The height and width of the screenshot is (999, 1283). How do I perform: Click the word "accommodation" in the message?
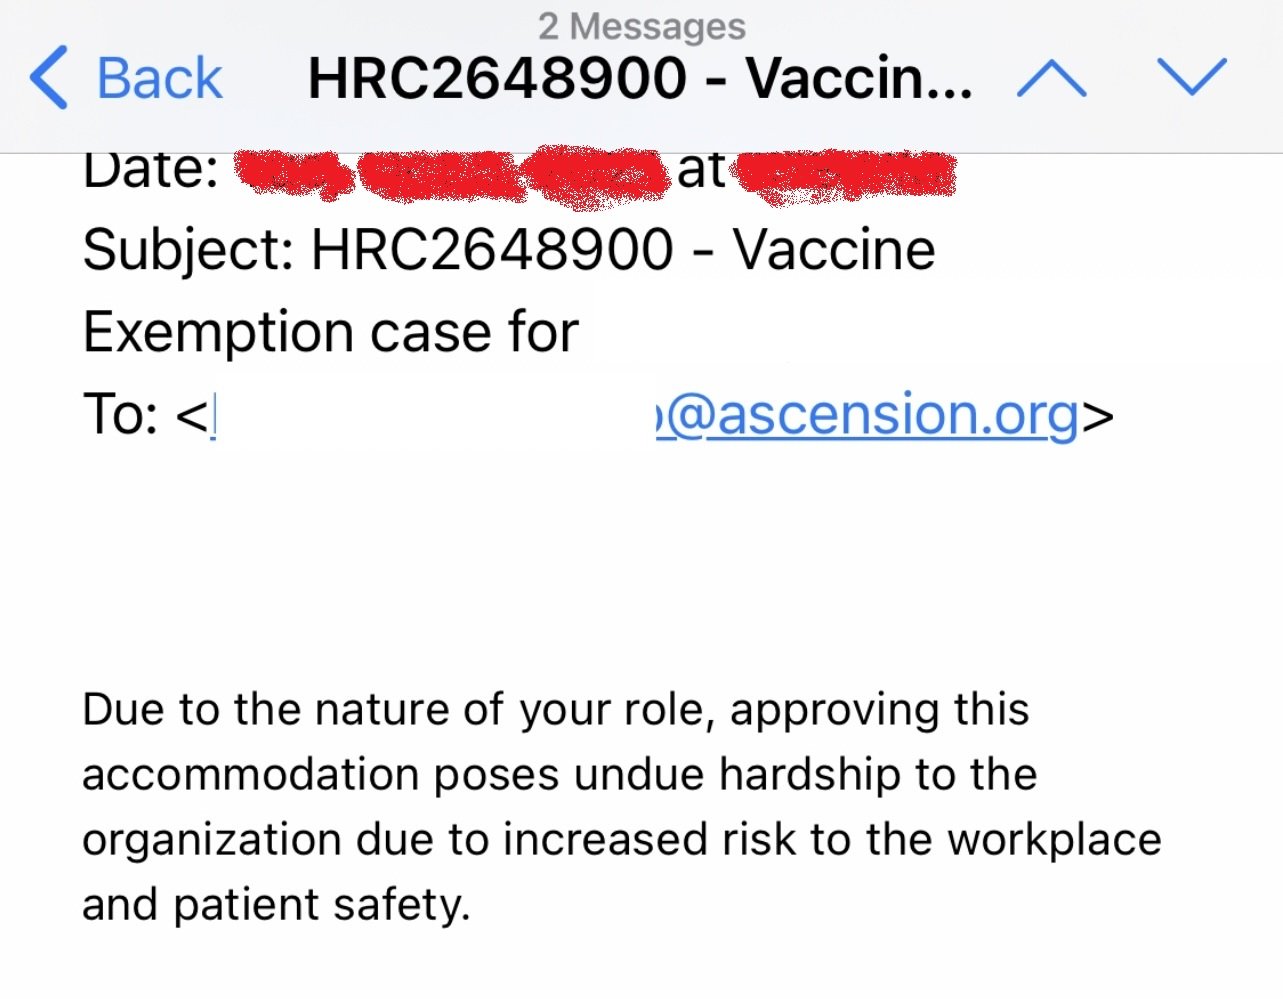[x=250, y=775]
